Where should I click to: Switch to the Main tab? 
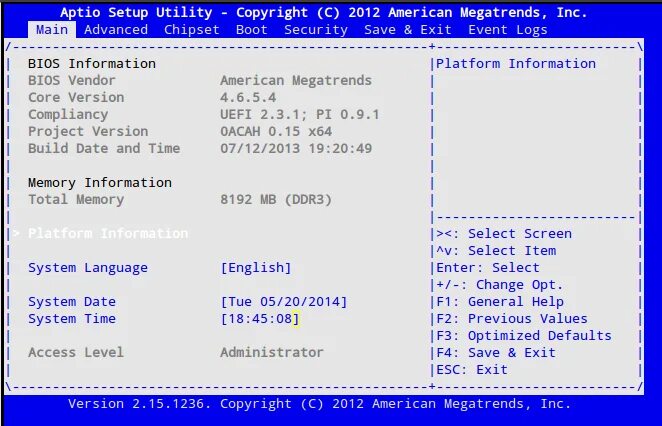(x=52, y=30)
